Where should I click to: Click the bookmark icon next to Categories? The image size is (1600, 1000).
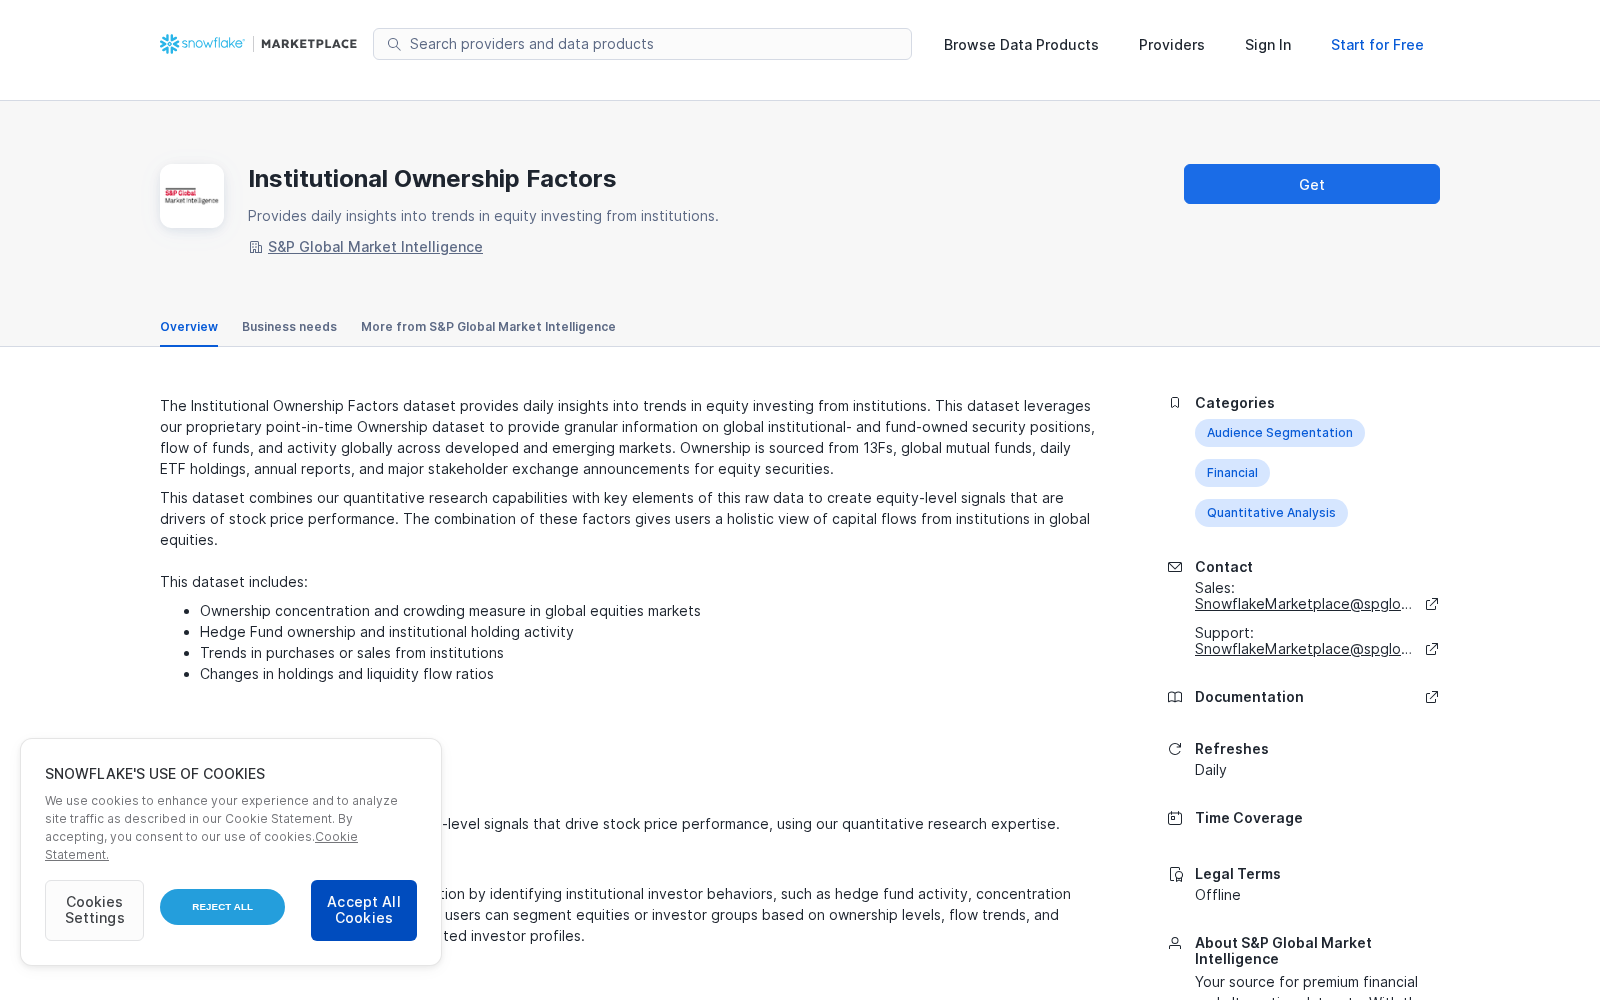(x=1175, y=403)
